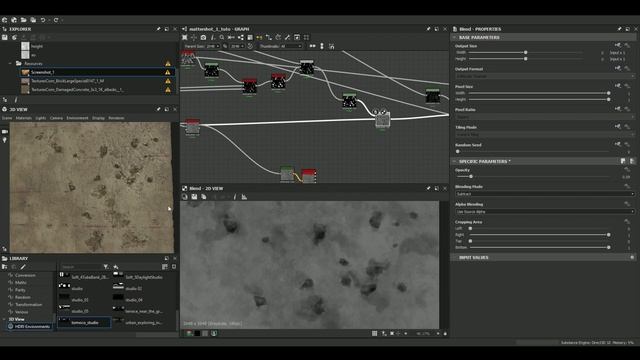This screenshot has height=360, width=640.
Task: Open the Display menu in 3D View
Action: point(98,118)
